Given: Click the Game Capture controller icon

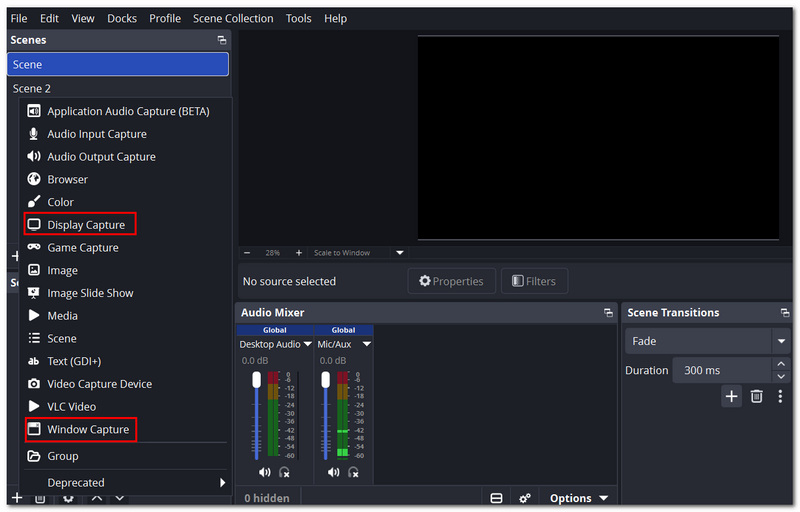Looking at the screenshot, I should tap(34, 247).
